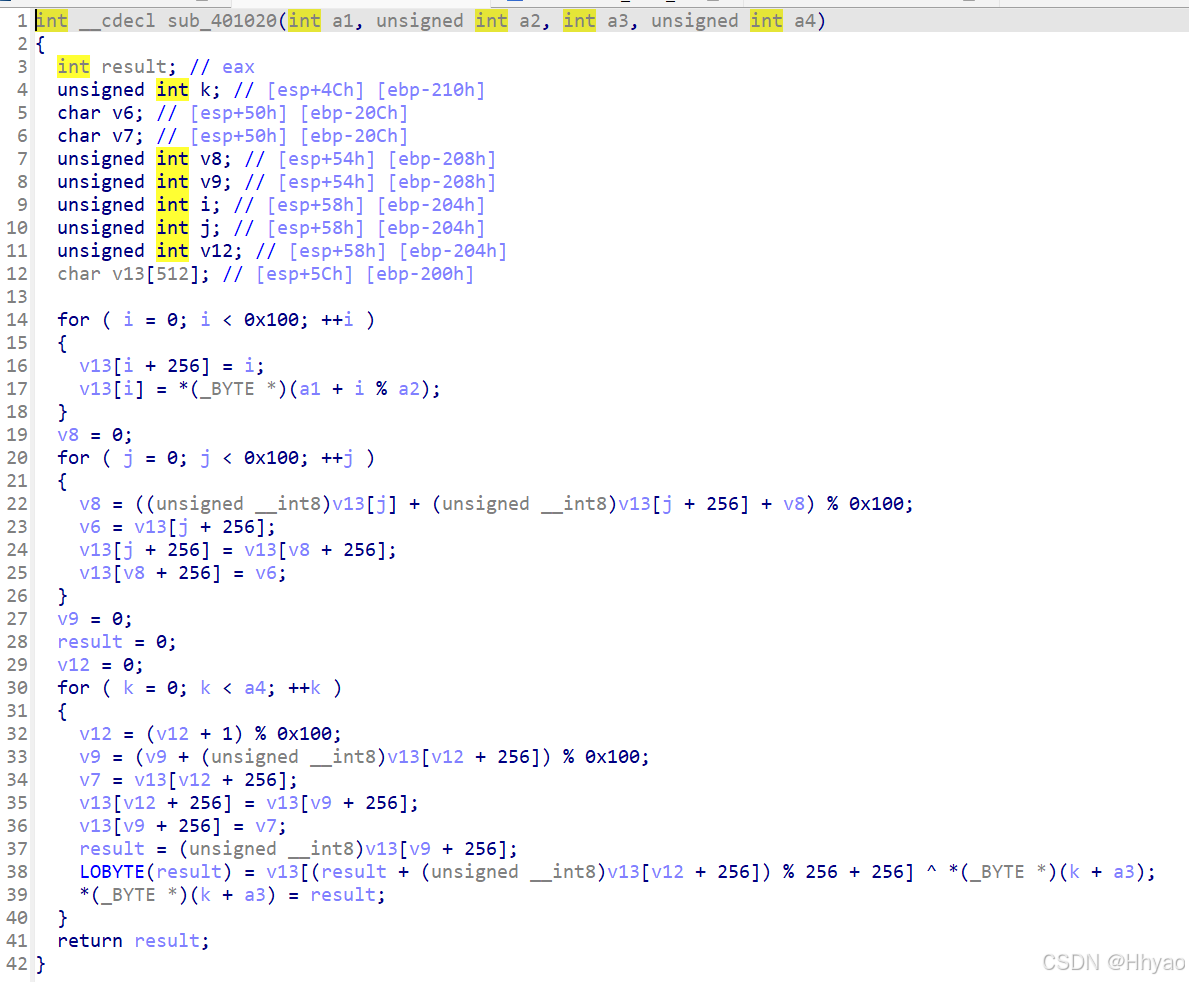Click v7 at the end of line 36

point(266,826)
